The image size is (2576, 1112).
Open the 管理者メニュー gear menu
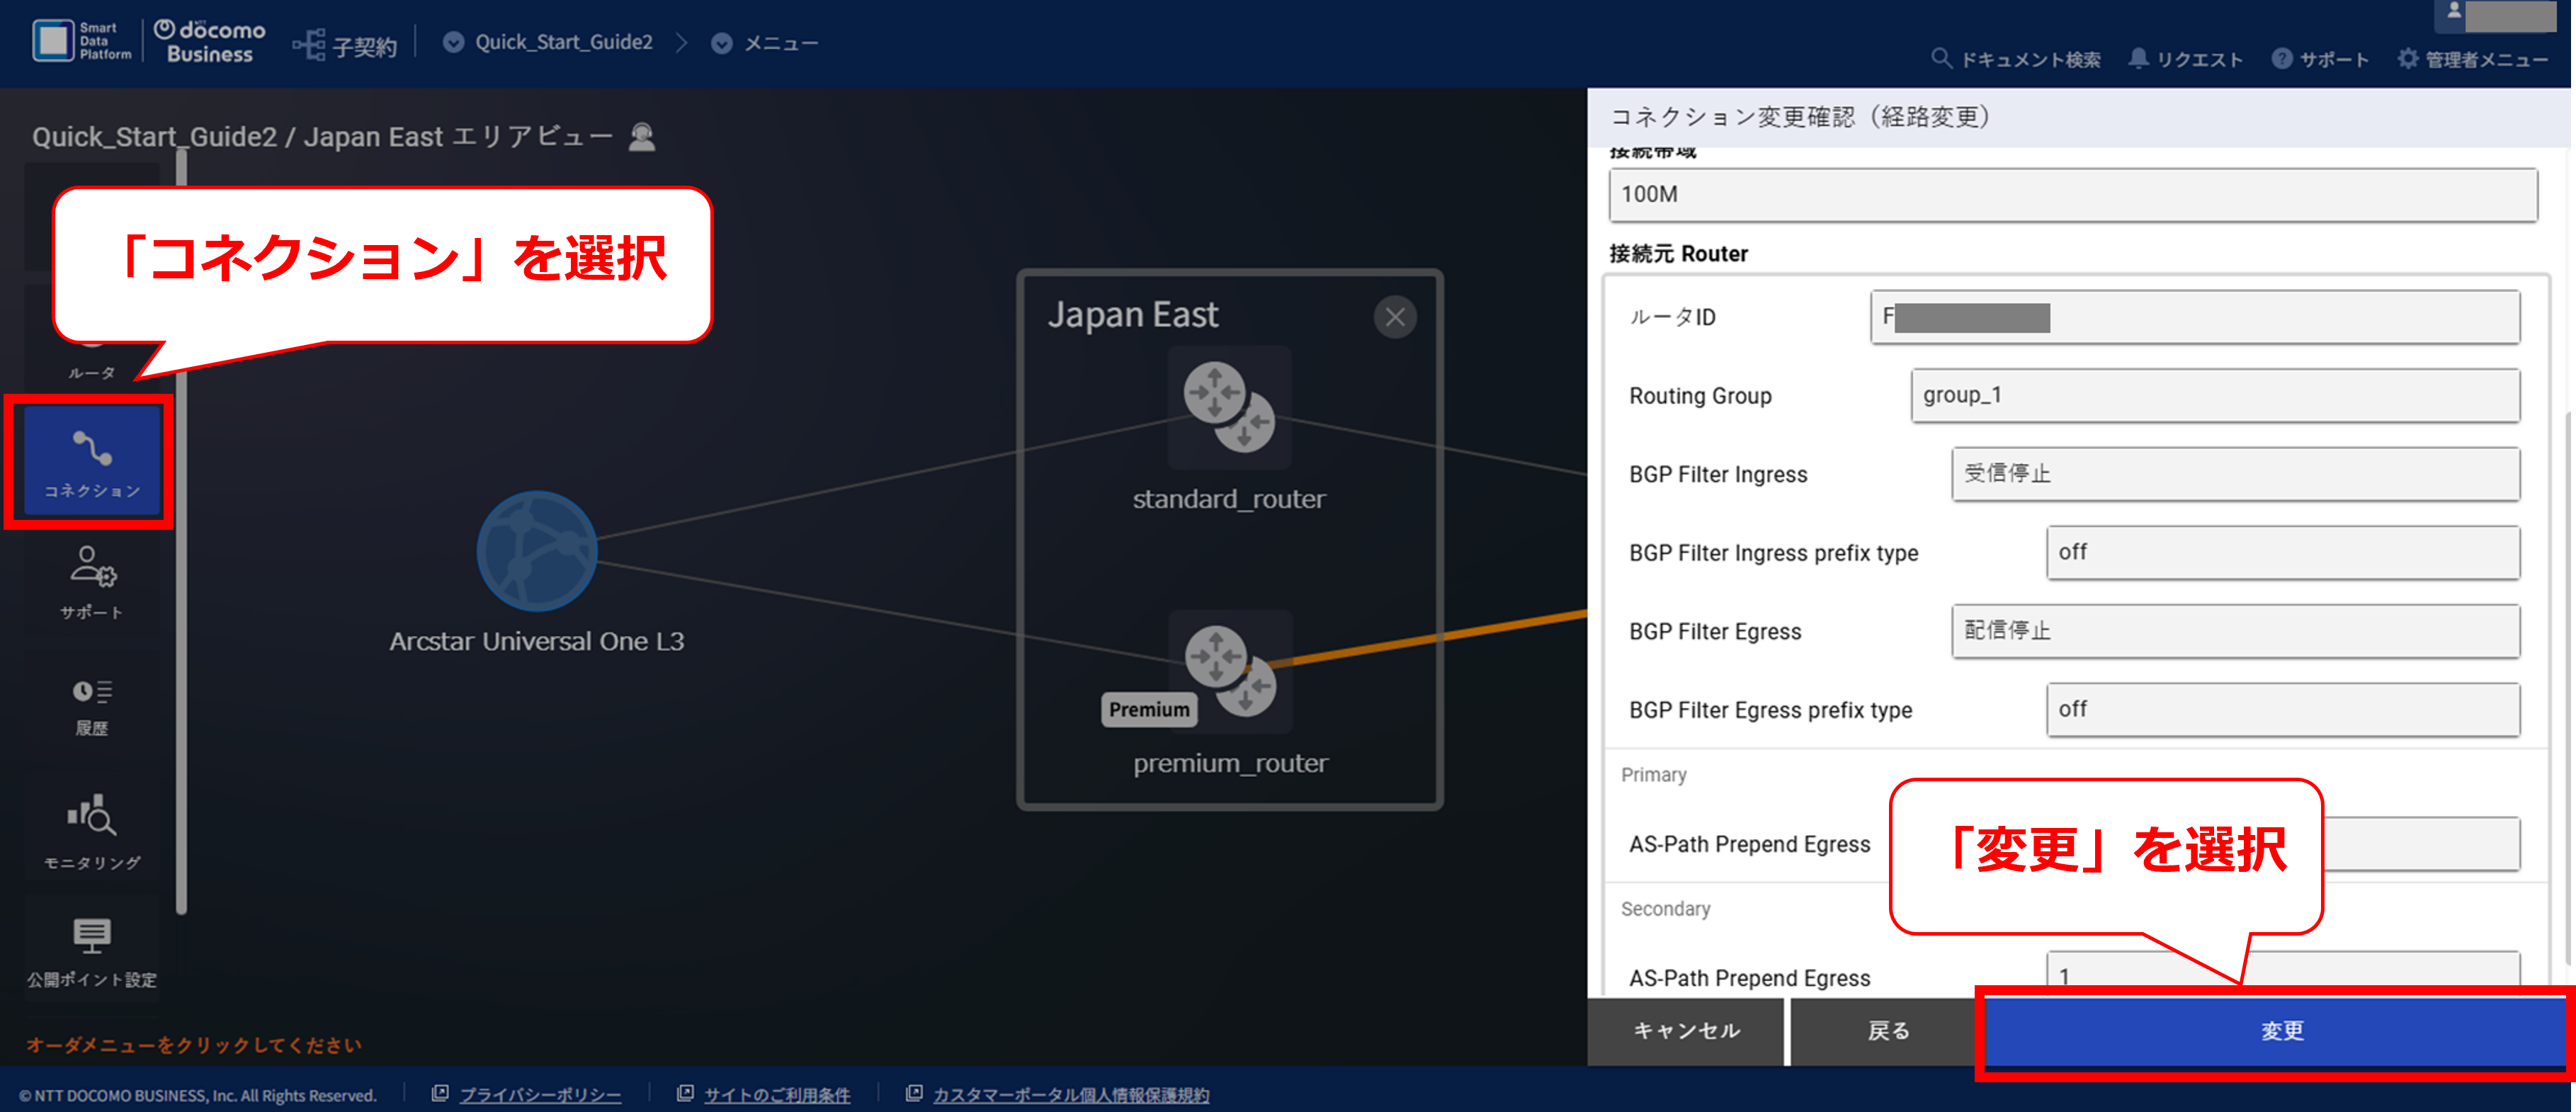click(x=2472, y=59)
